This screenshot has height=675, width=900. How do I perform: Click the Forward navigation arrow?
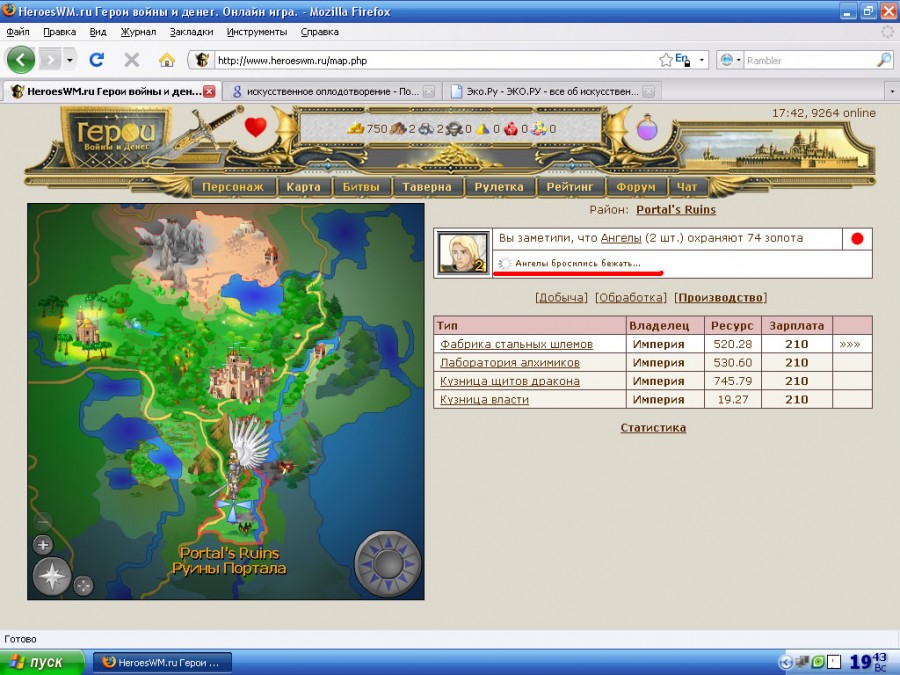(50, 60)
